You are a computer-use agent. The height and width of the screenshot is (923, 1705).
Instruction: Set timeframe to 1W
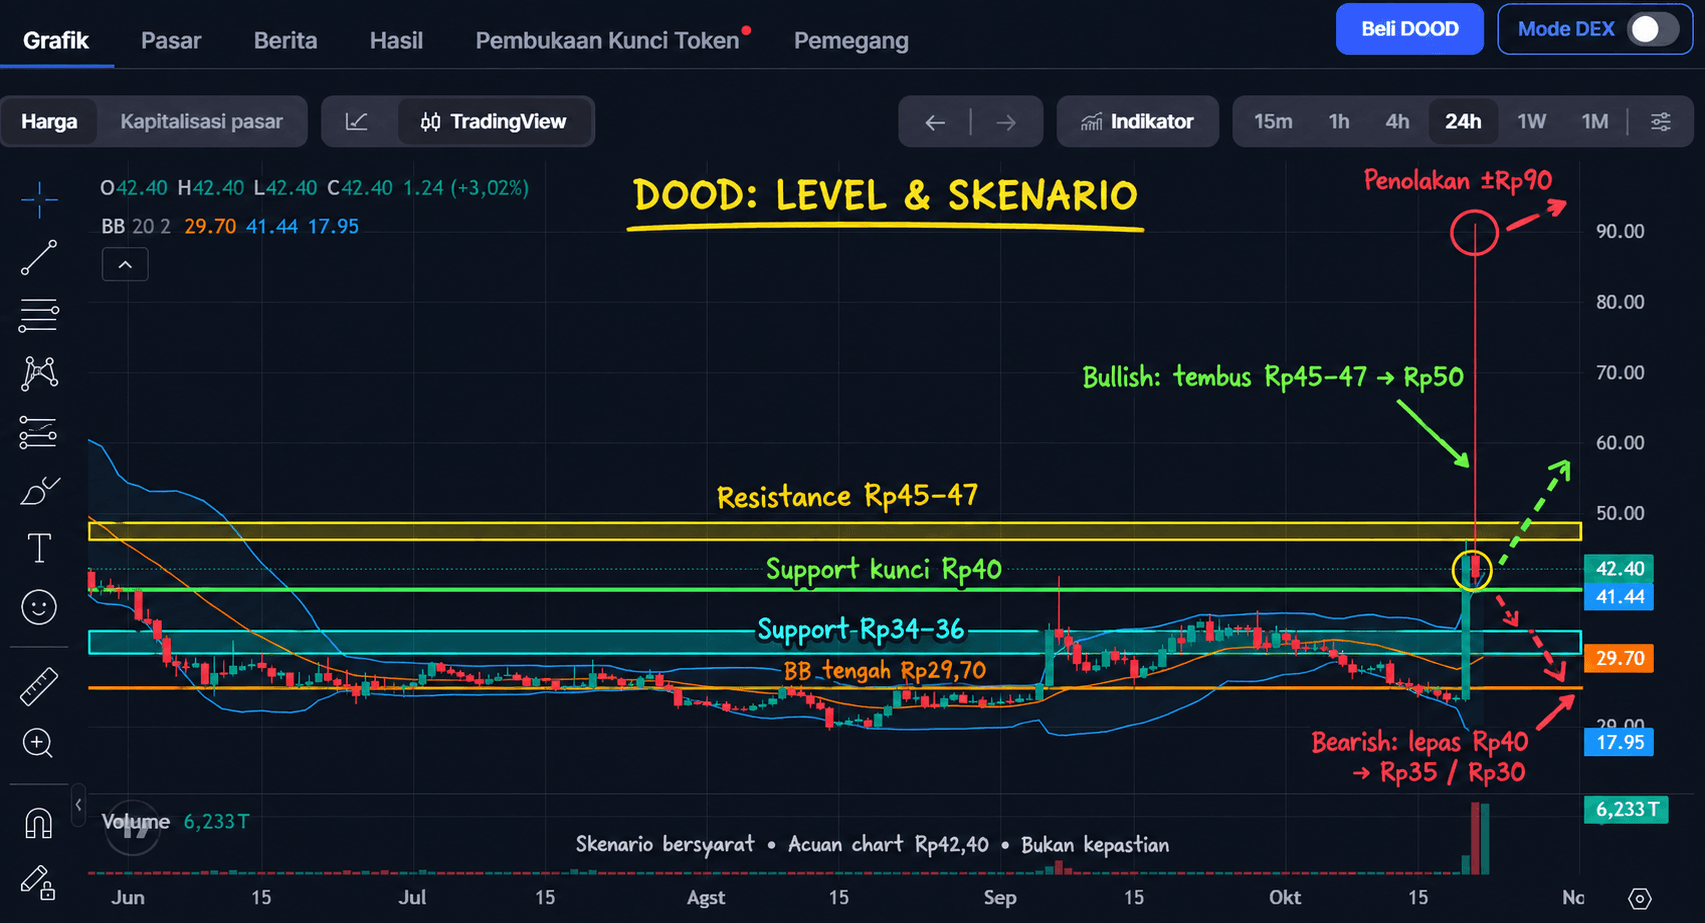1531,122
